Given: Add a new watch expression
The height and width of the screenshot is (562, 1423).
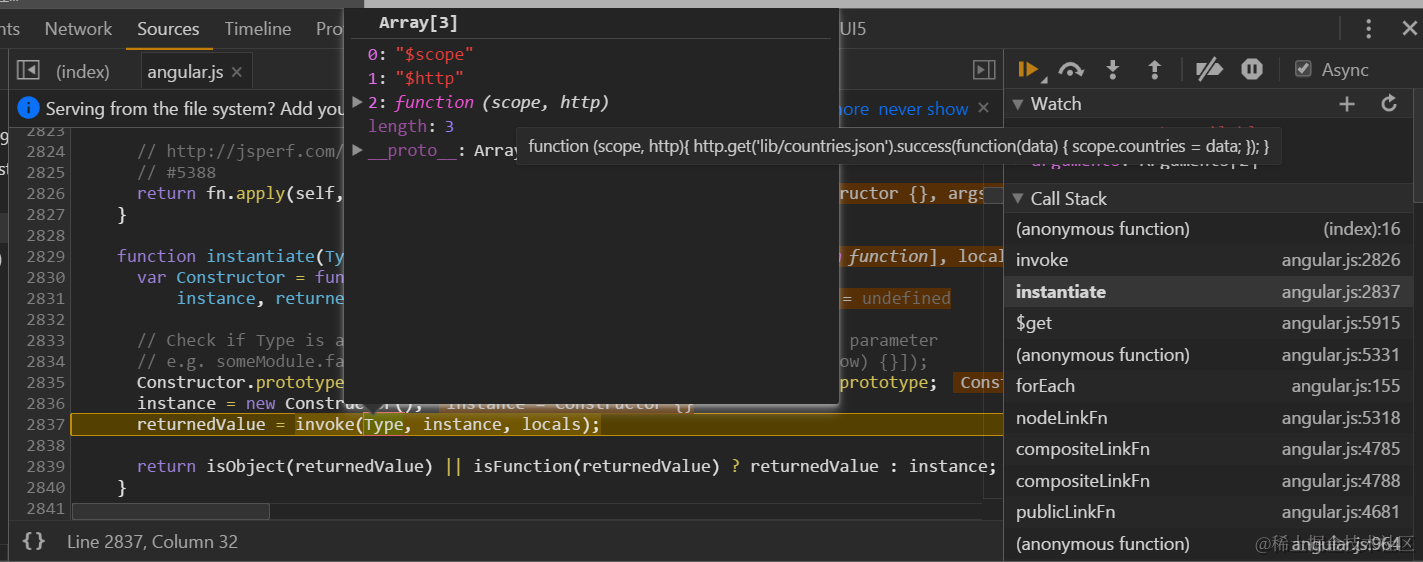Looking at the screenshot, I should (1347, 104).
